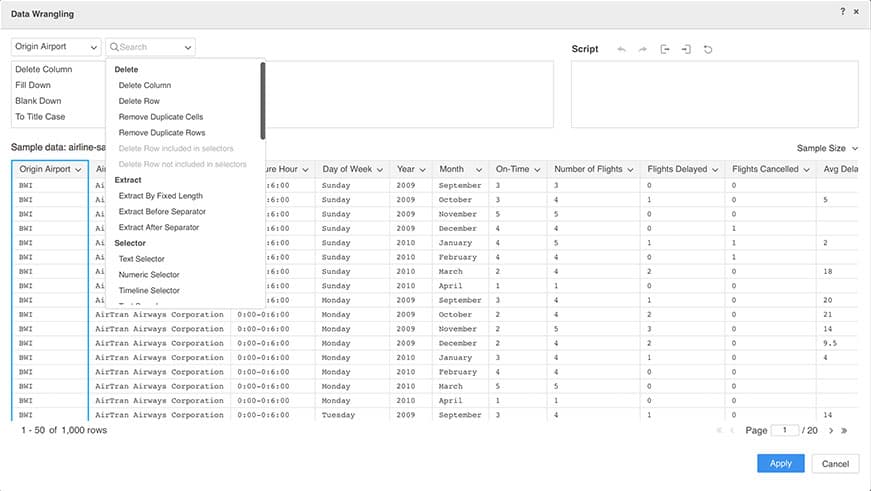
Task: Choose Extract By Fixed Length option
Action: click(x=160, y=196)
